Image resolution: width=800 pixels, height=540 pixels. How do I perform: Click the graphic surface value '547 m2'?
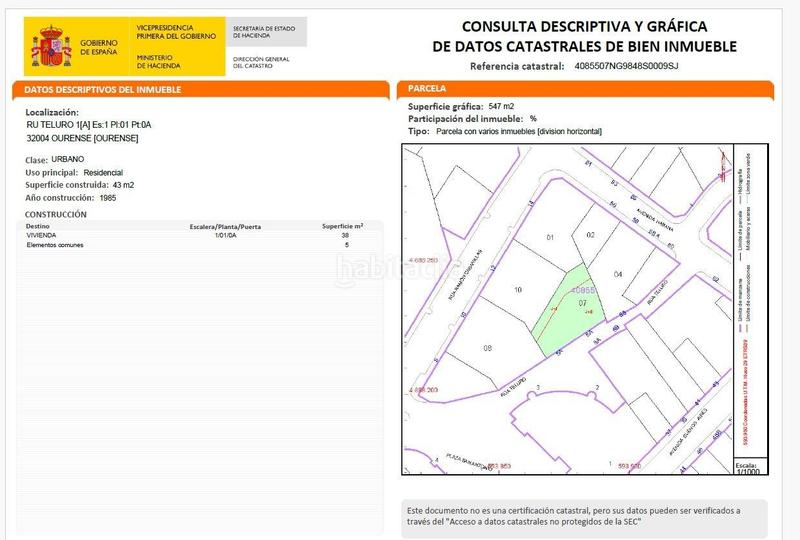point(501,106)
